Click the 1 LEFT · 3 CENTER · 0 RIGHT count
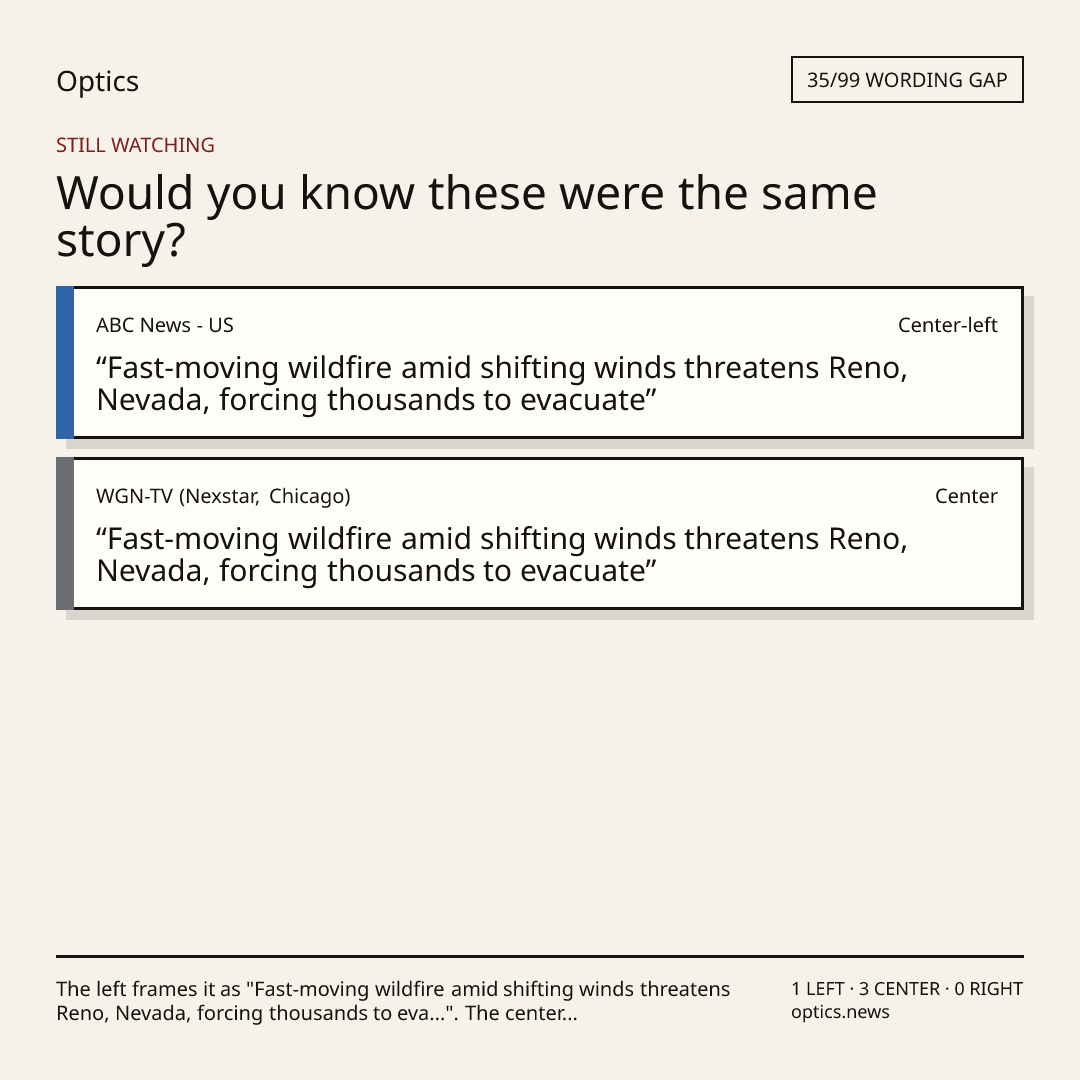The width and height of the screenshot is (1080, 1080). (x=907, y=988)
